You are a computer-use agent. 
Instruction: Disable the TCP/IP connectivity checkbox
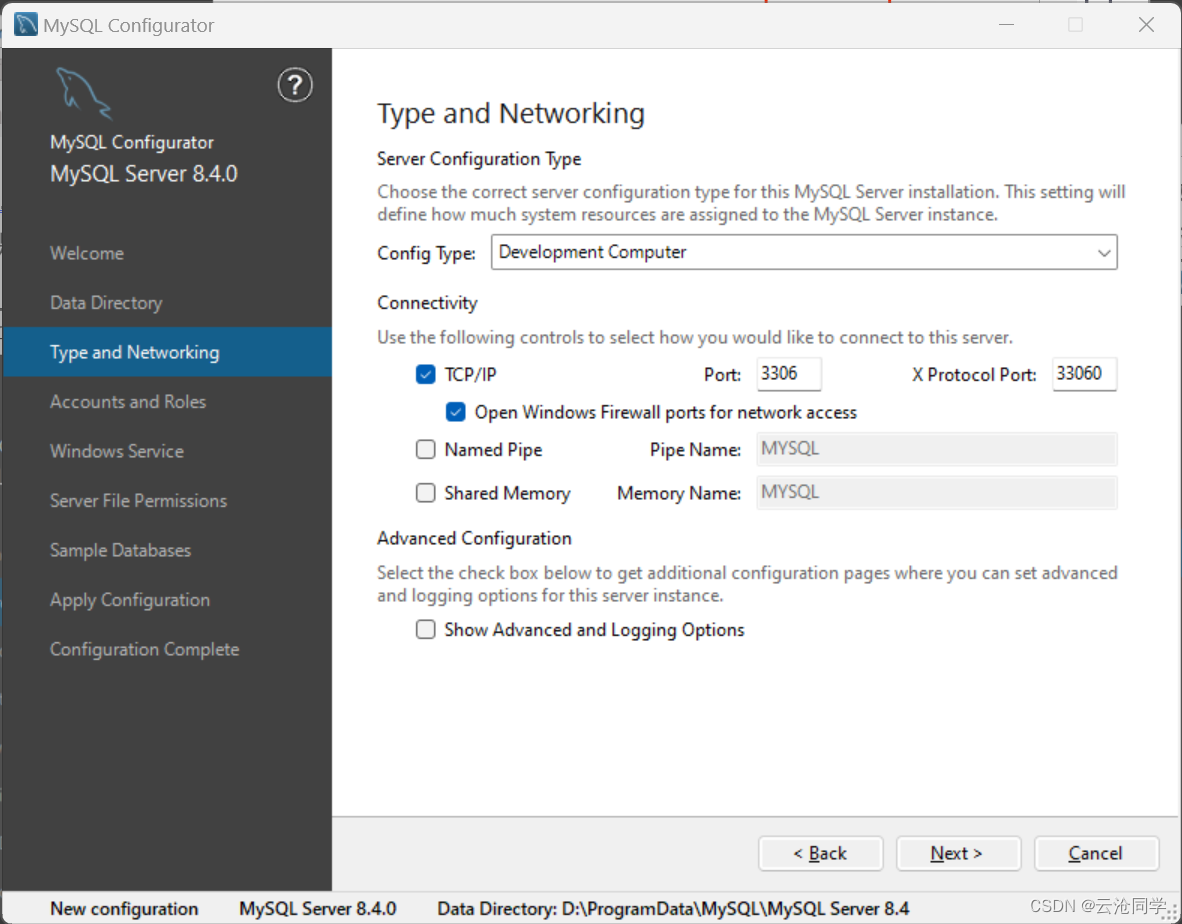pyautogui.click(x=425, y=374)
